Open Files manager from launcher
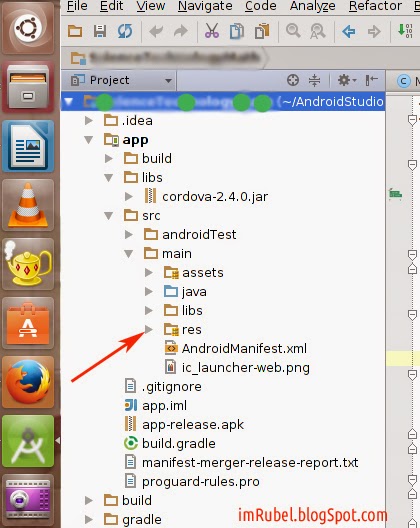420x528 pixels. coord(28,87)
